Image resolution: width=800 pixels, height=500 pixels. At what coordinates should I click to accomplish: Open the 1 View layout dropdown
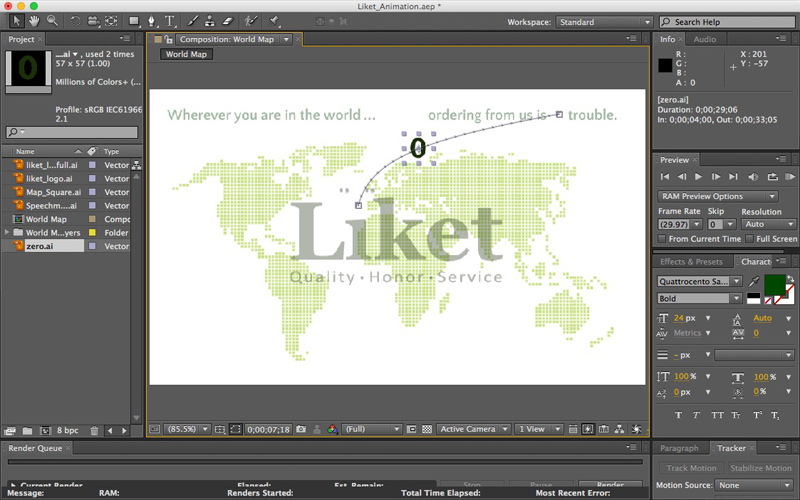[538, 429]
